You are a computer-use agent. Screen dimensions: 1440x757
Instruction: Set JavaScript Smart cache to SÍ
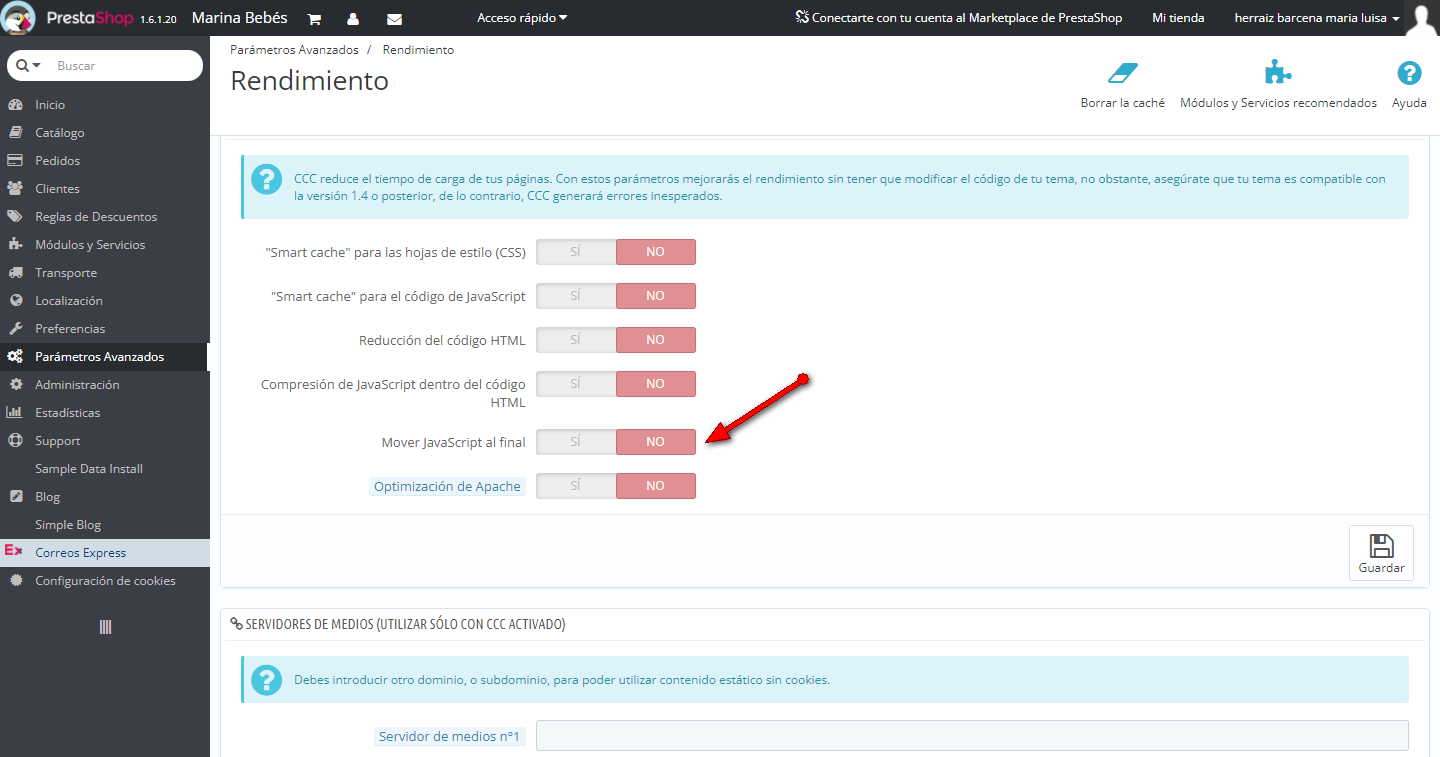576,296
